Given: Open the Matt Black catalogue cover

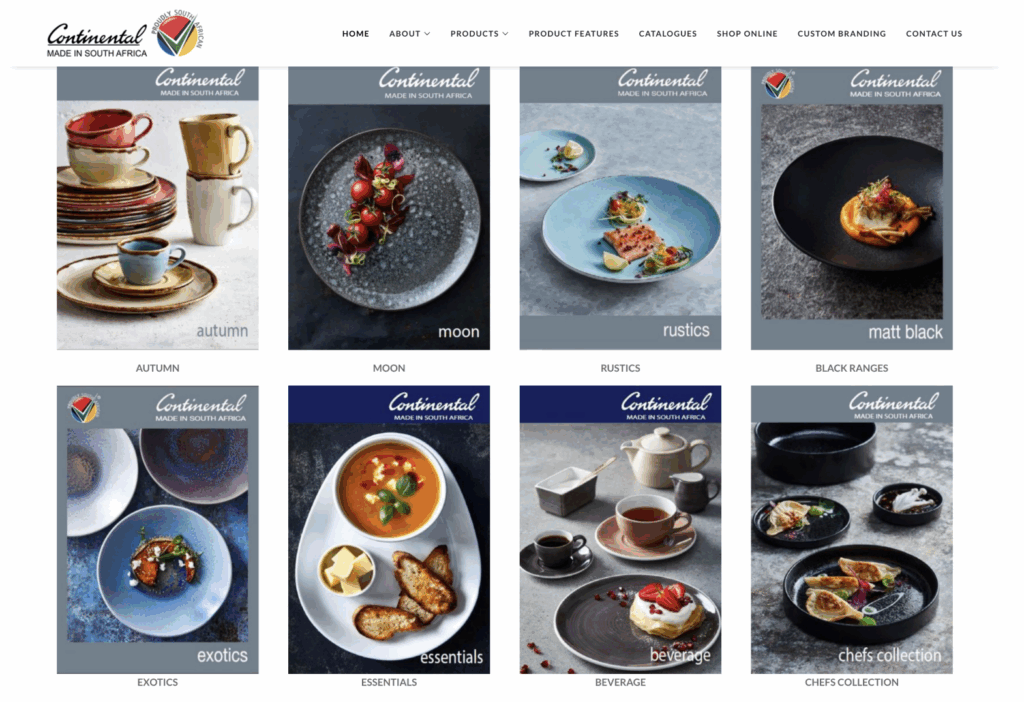Looking at the screenshot, I should (x=852, y=208).
